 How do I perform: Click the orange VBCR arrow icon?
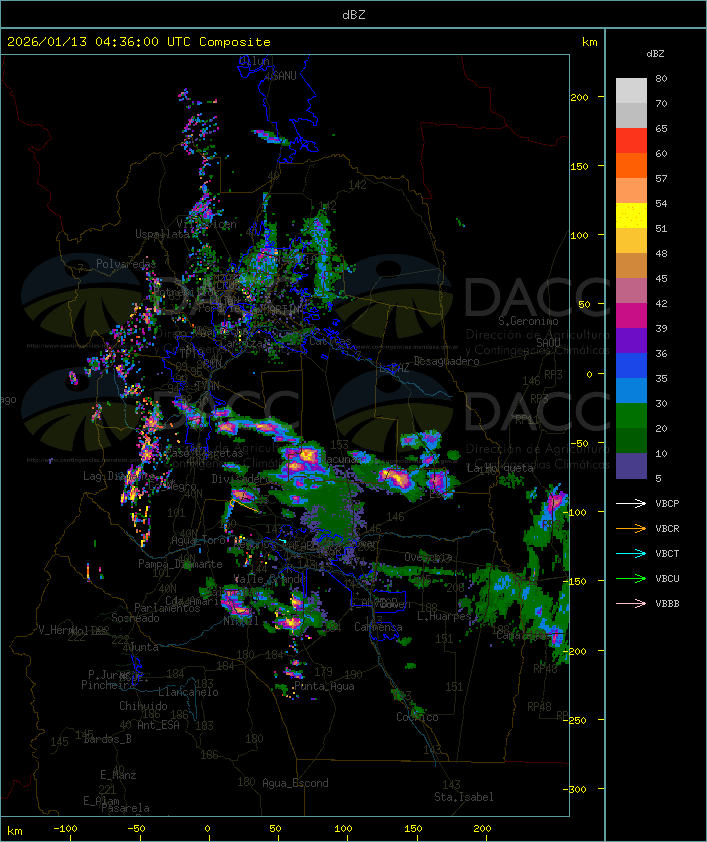pyautogui.click(x=632, y=528)
